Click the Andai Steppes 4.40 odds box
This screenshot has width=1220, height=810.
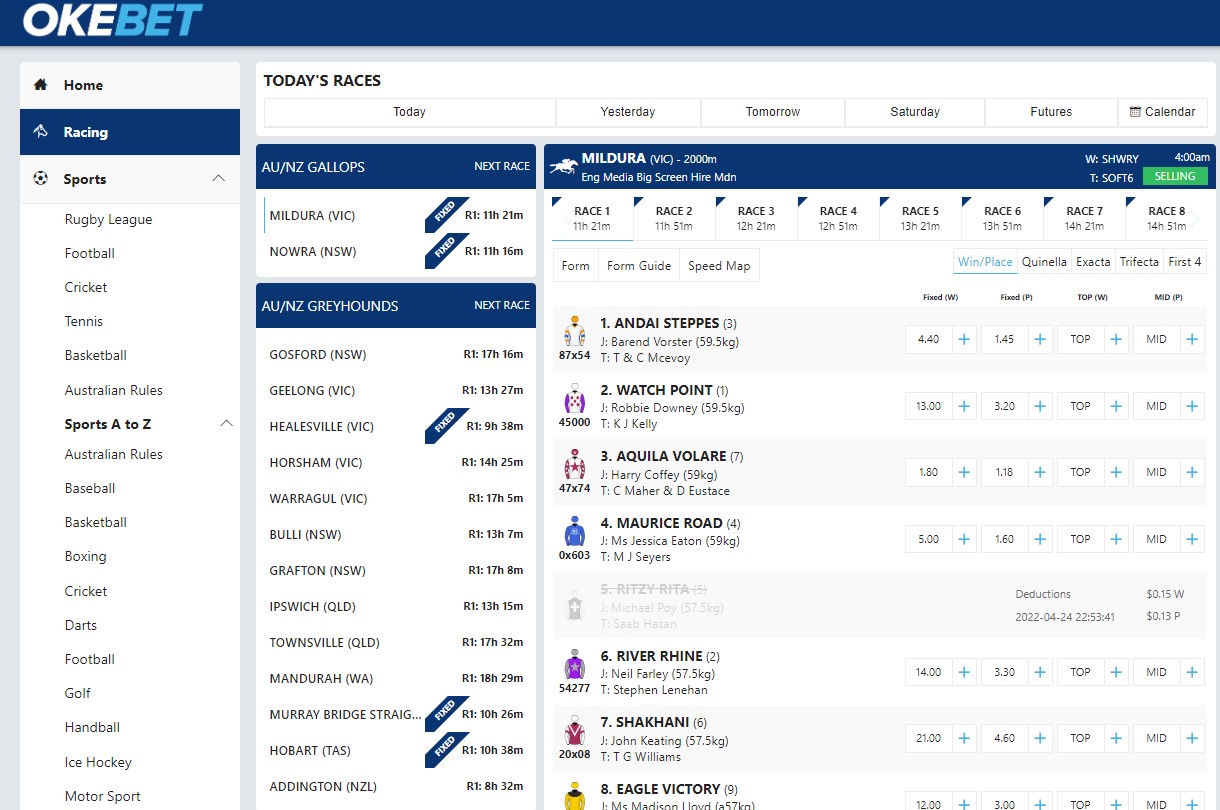pyautogui.click(x=928, y=339)
